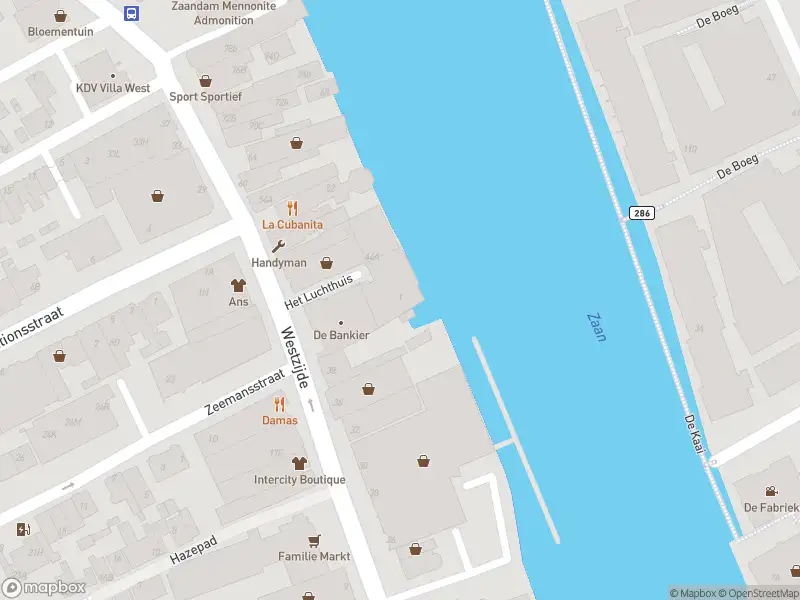This screenshot has width=800, height=600.
Task: Open the De Fabriek cinema icon
Action: 771,491
